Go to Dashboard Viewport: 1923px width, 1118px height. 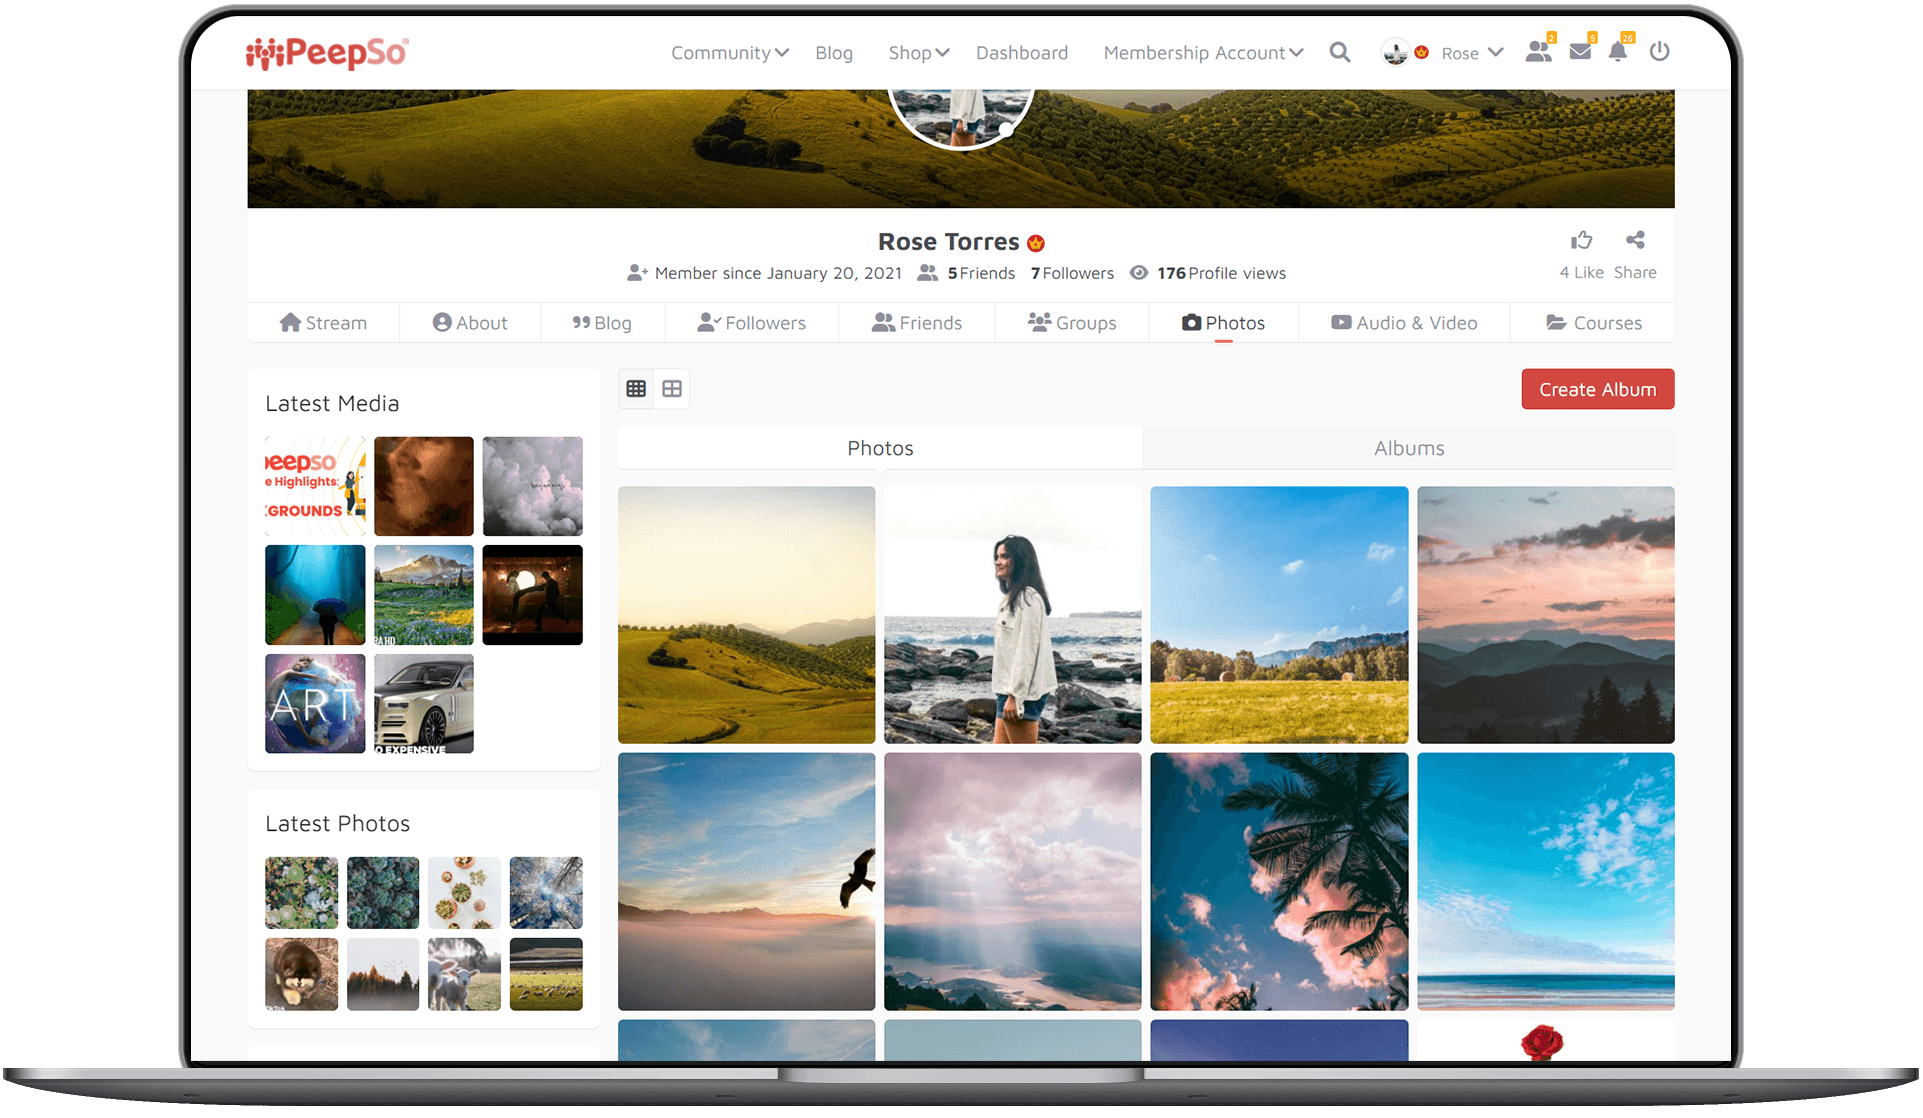1022,53
